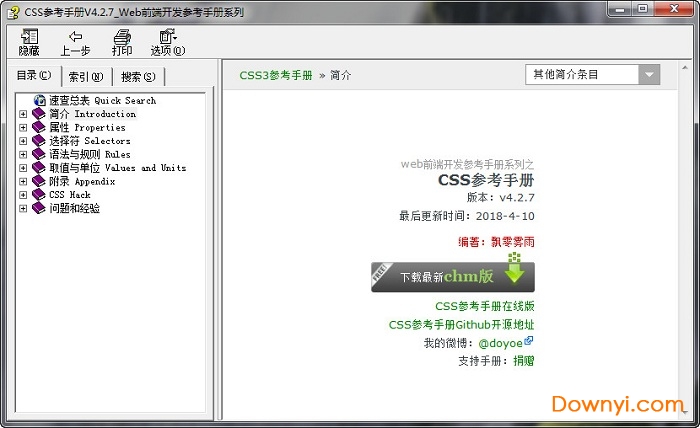Click the CSS3参考手册 breadcrumb link
The image size is (700, 428).
point(275,75)
